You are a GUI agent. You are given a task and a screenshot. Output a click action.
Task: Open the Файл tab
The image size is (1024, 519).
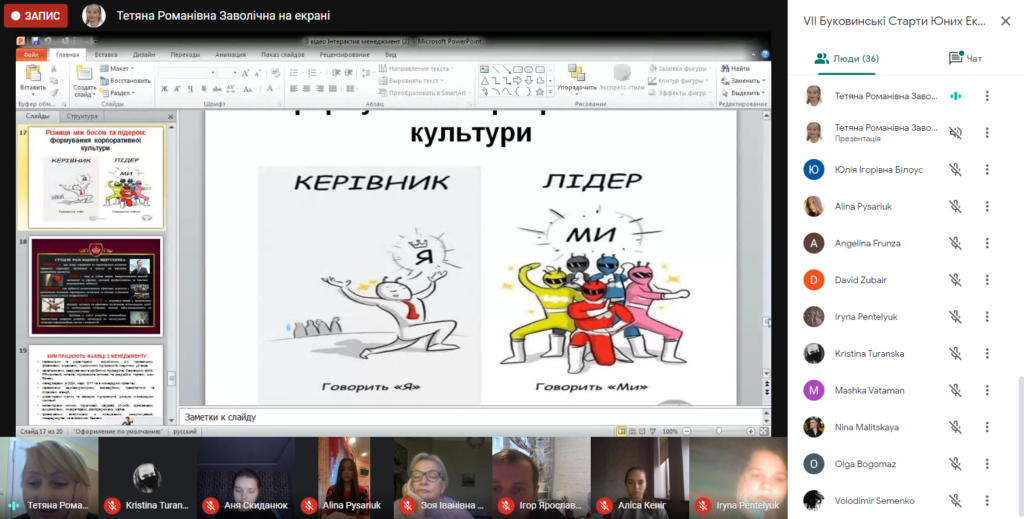[x=31, y=55]
